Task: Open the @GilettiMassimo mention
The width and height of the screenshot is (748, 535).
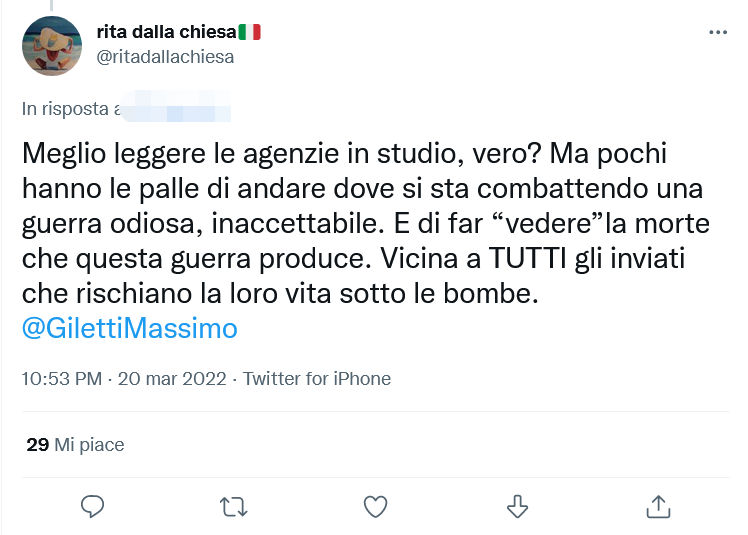Action: (129, 328)
